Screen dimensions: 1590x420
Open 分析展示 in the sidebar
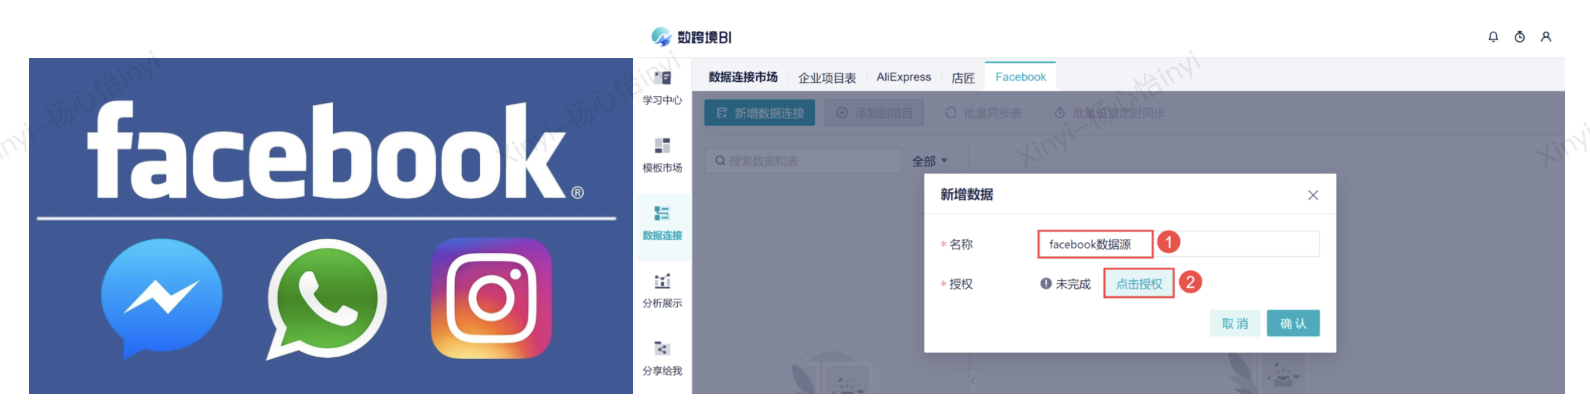click(662, 290)
